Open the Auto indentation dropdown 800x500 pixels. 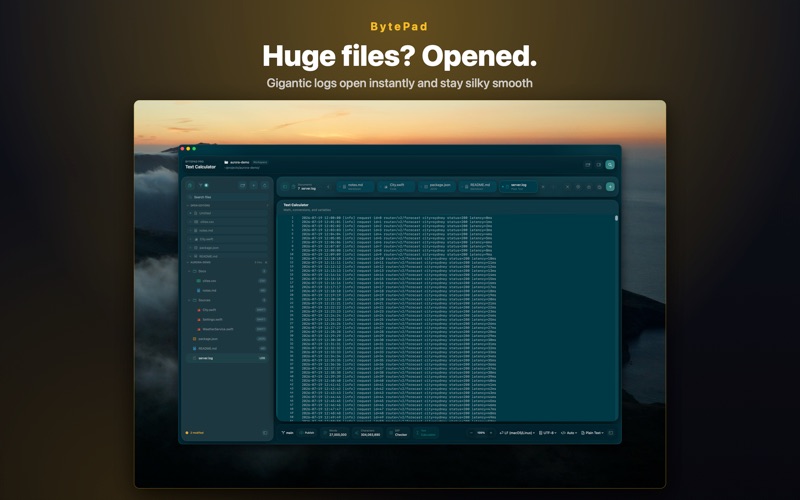(x=569, y=433)
